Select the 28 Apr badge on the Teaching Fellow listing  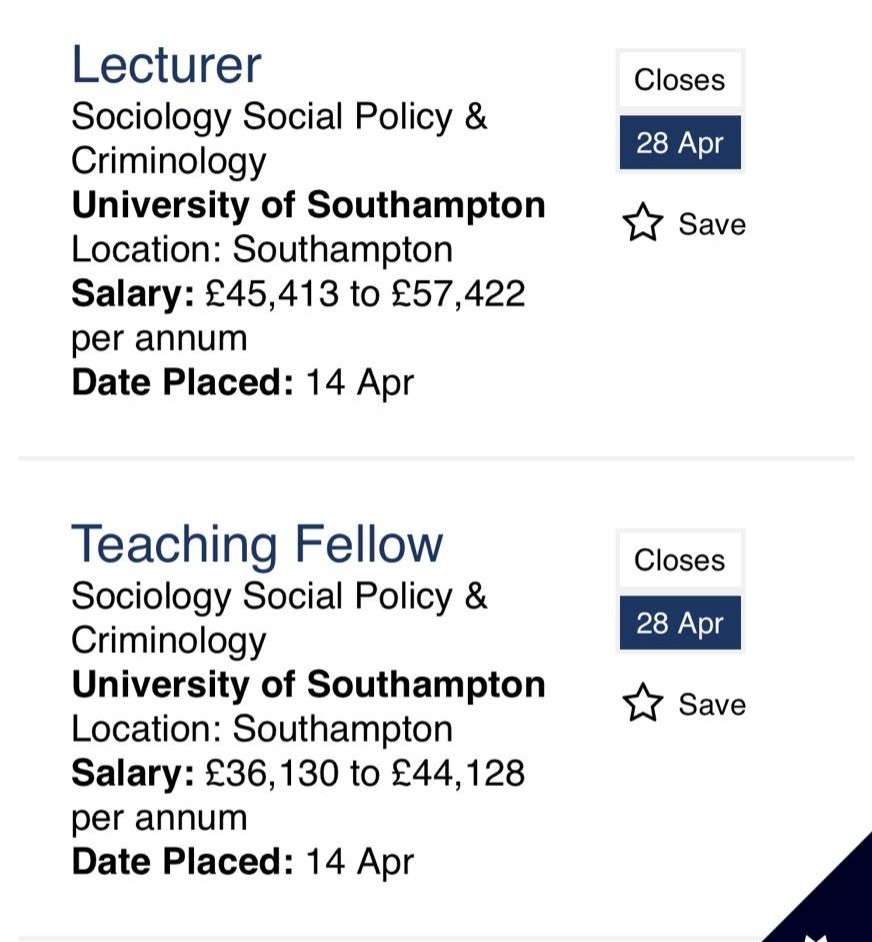(x=679, y=623)
